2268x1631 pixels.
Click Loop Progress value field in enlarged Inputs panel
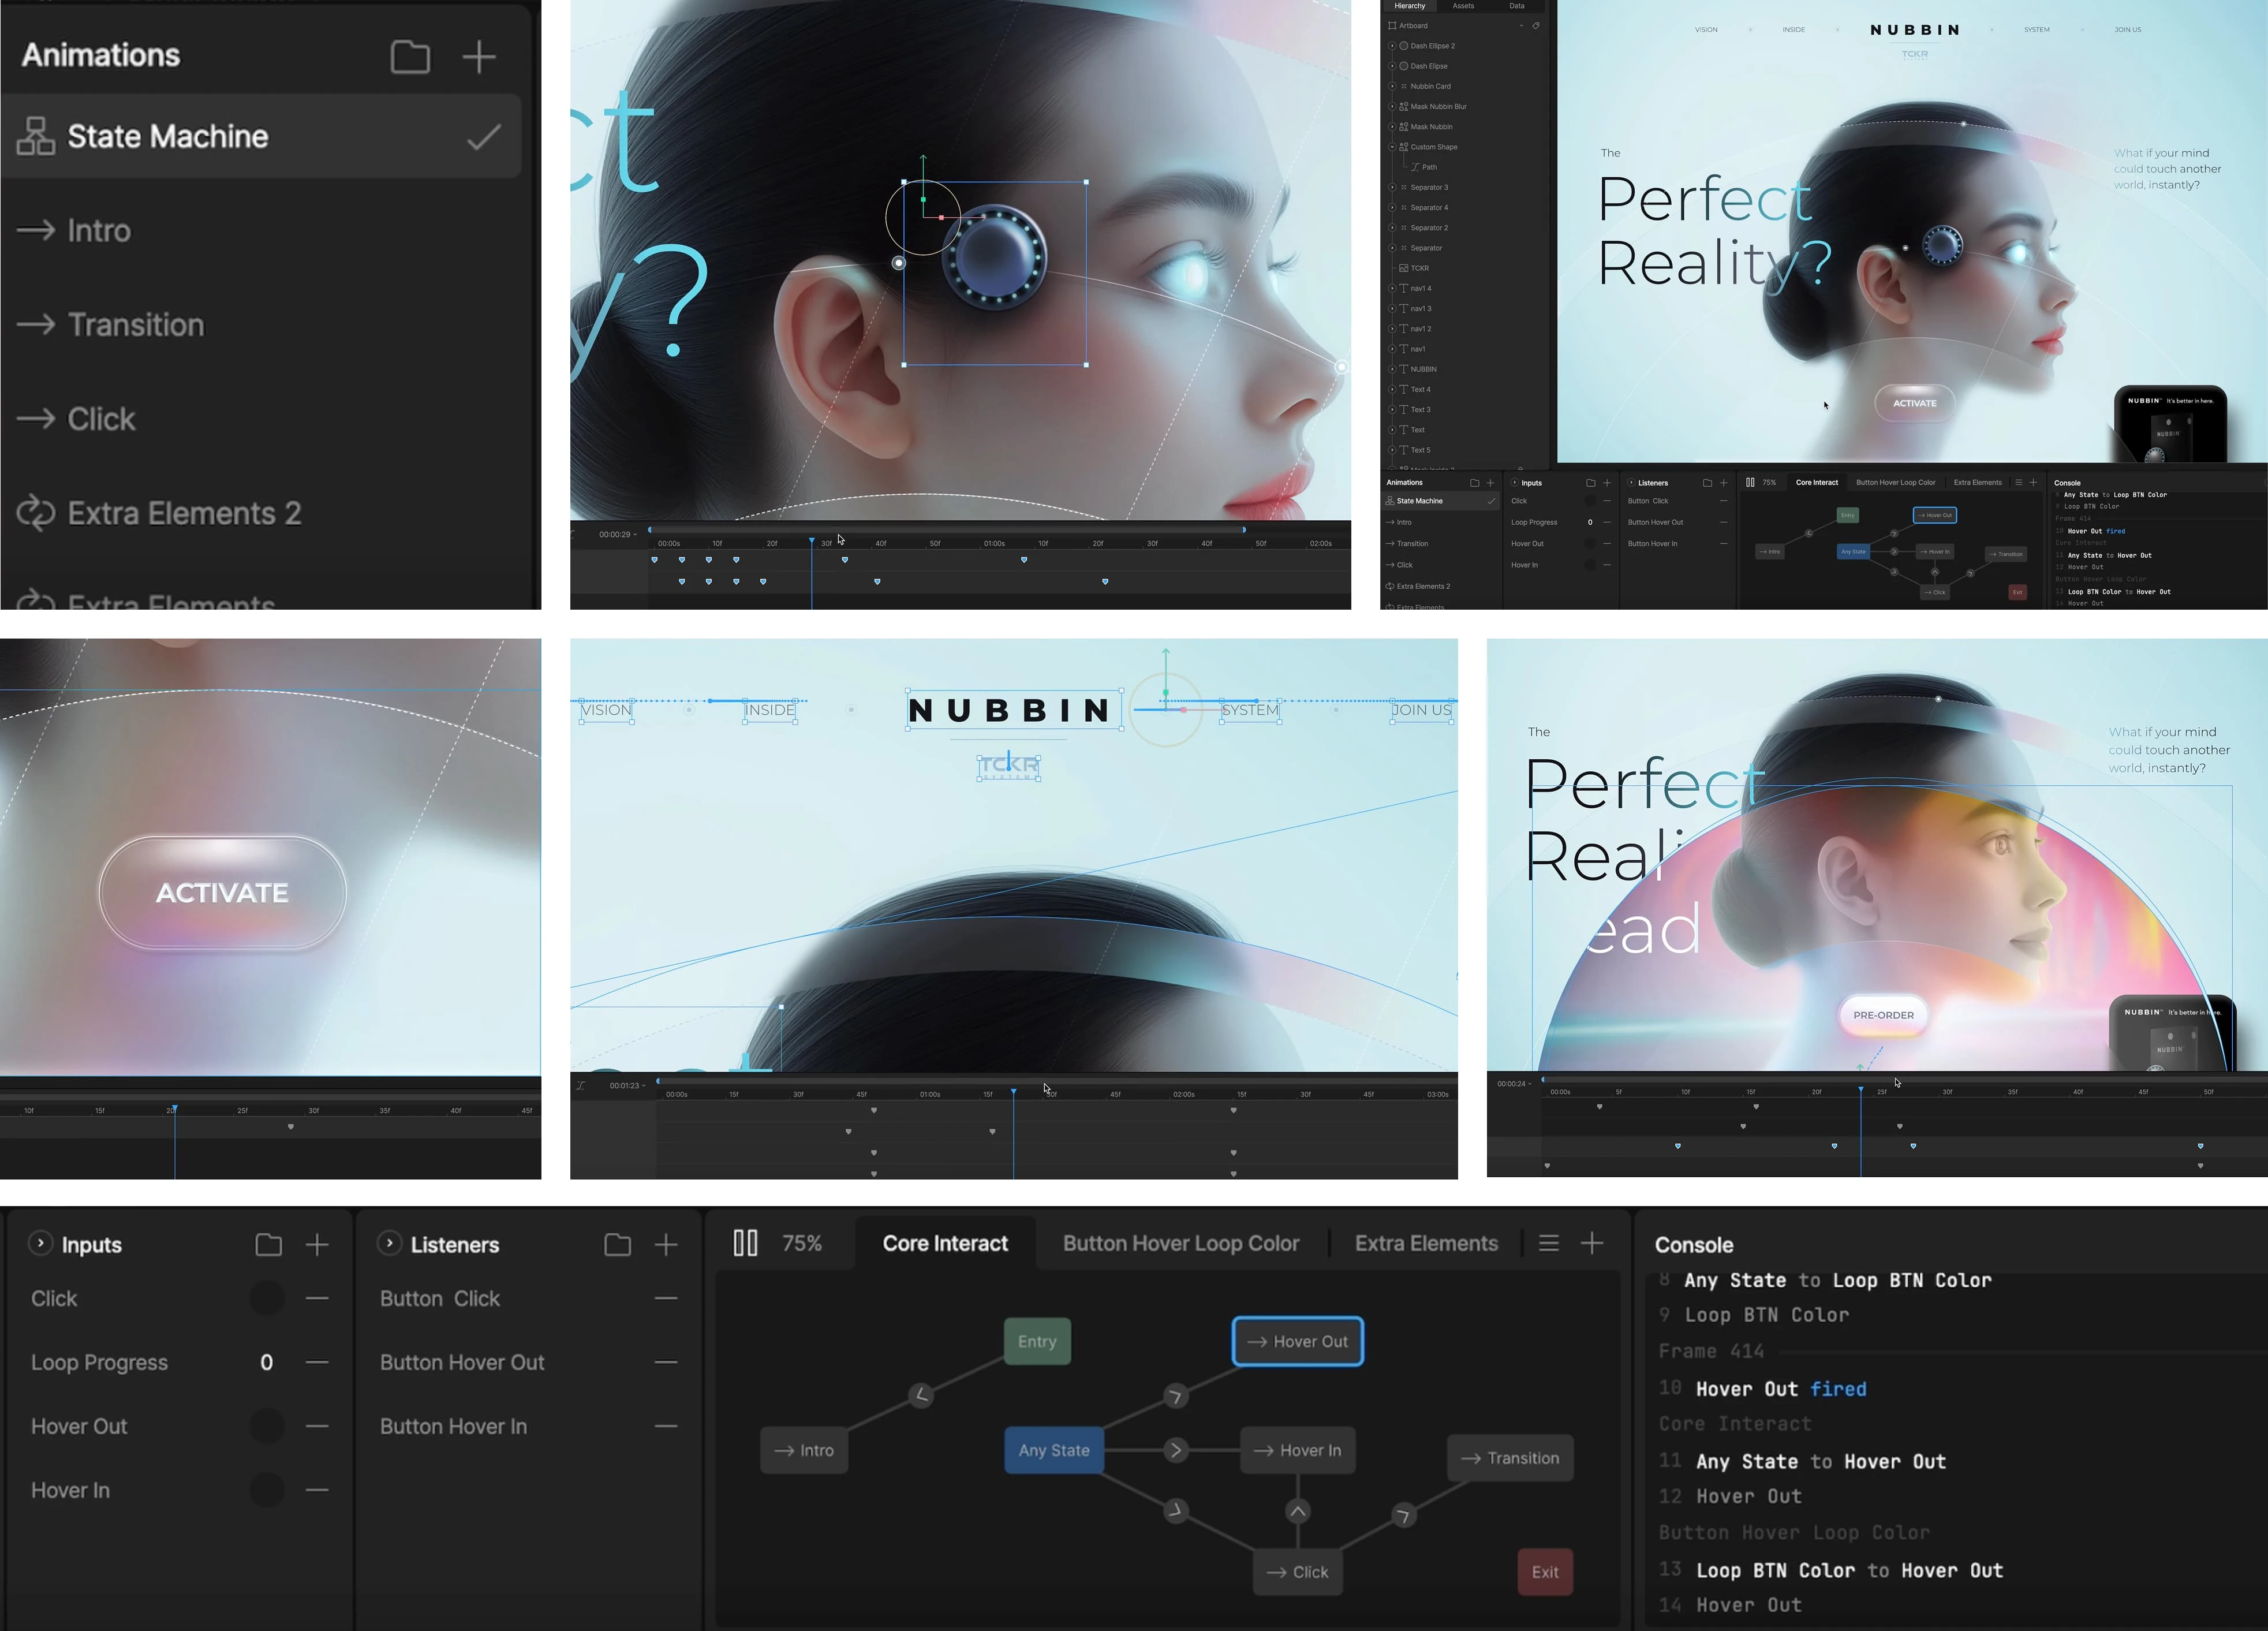click(267, 1362)
